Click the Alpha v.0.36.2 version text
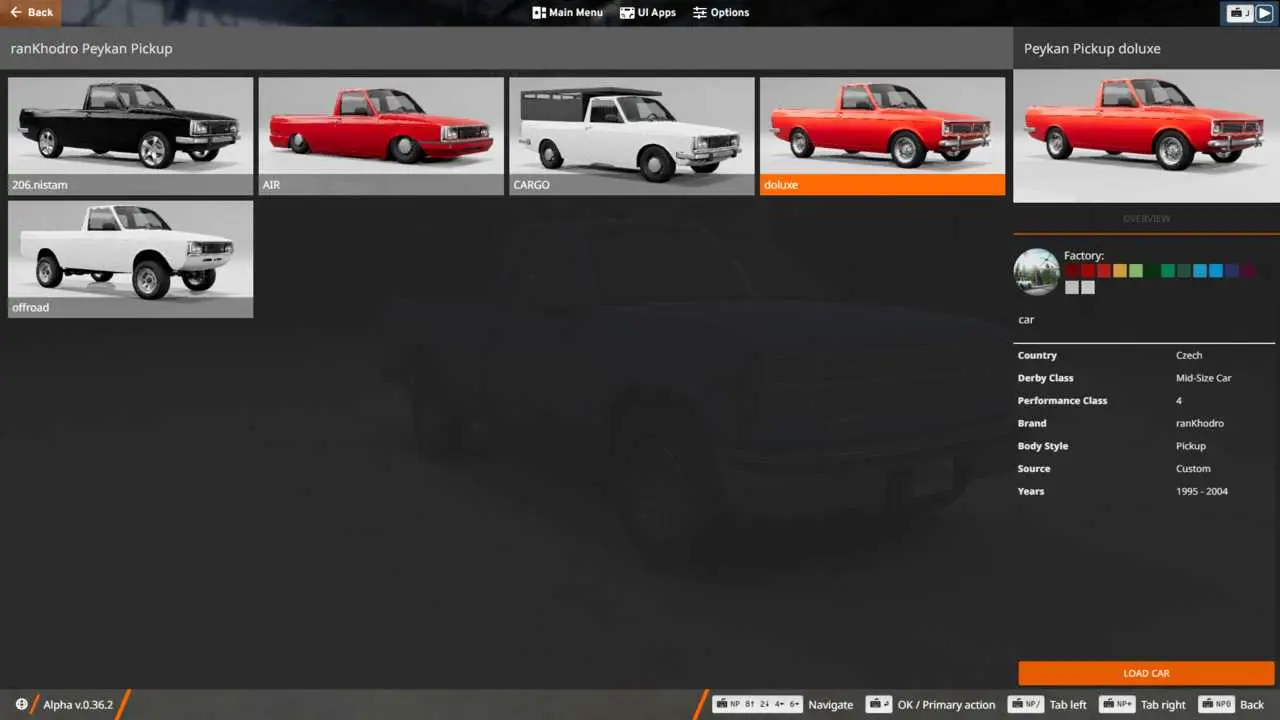 click(x=78, y=705)
